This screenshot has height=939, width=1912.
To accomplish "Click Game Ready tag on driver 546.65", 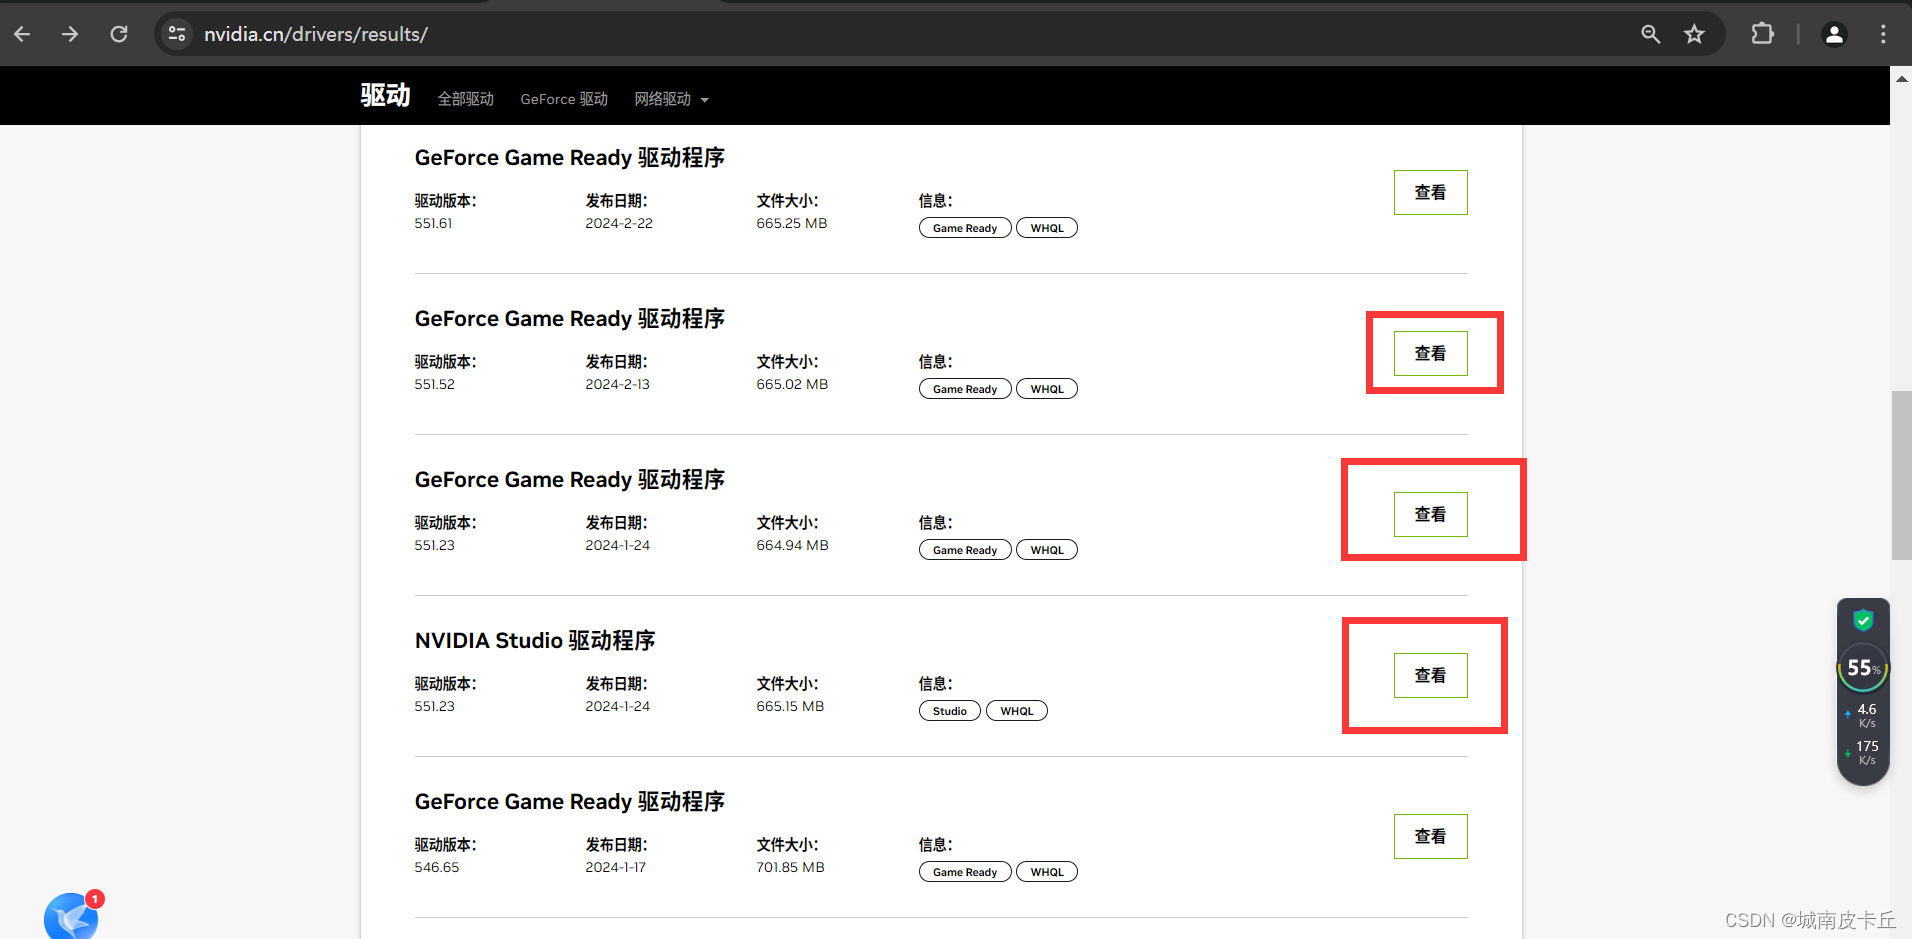I will pyautogui.click(x=965, y=872).
